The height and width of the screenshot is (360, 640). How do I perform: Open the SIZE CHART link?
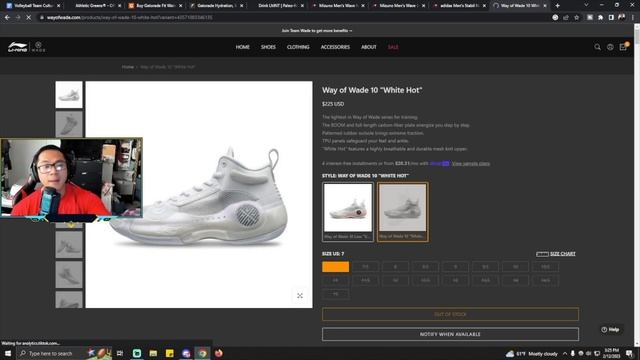coord(562,254)
